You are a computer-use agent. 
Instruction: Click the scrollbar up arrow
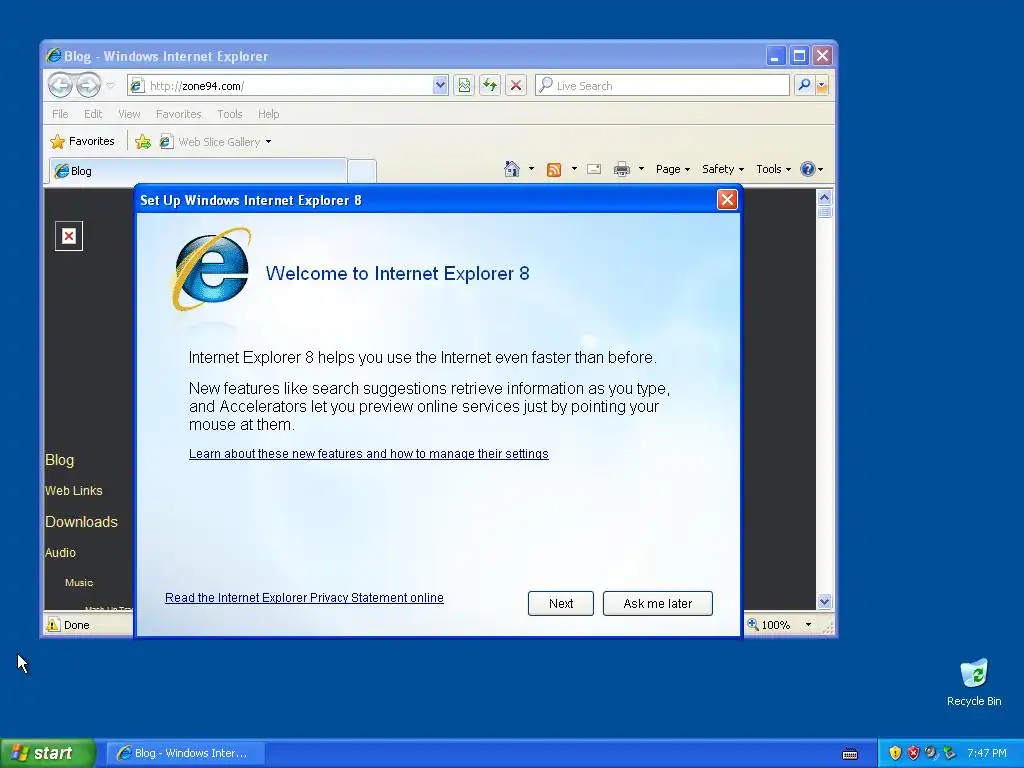click(824, 197)
